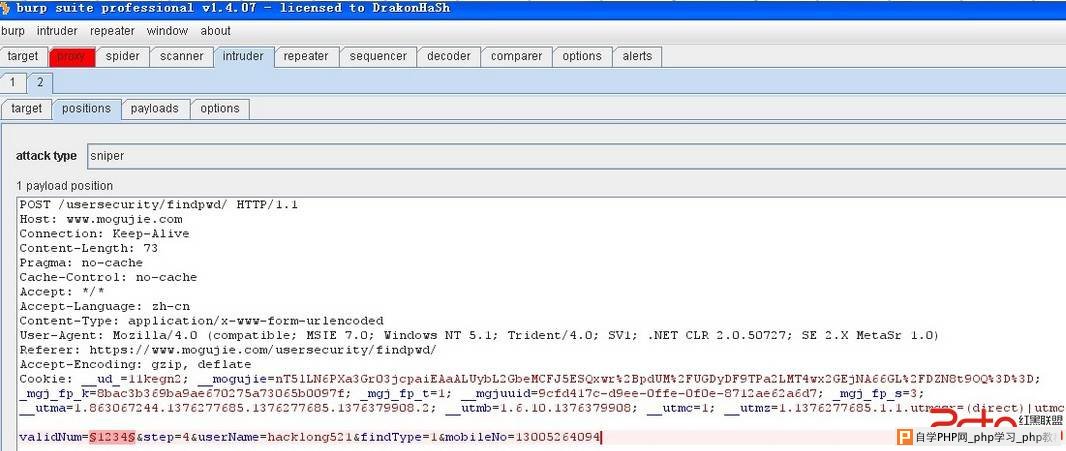1066x451 pixels.
Task: Click the Host: www.mogujie.com header line
Action: pyautogui.click(x=101, y=219)
